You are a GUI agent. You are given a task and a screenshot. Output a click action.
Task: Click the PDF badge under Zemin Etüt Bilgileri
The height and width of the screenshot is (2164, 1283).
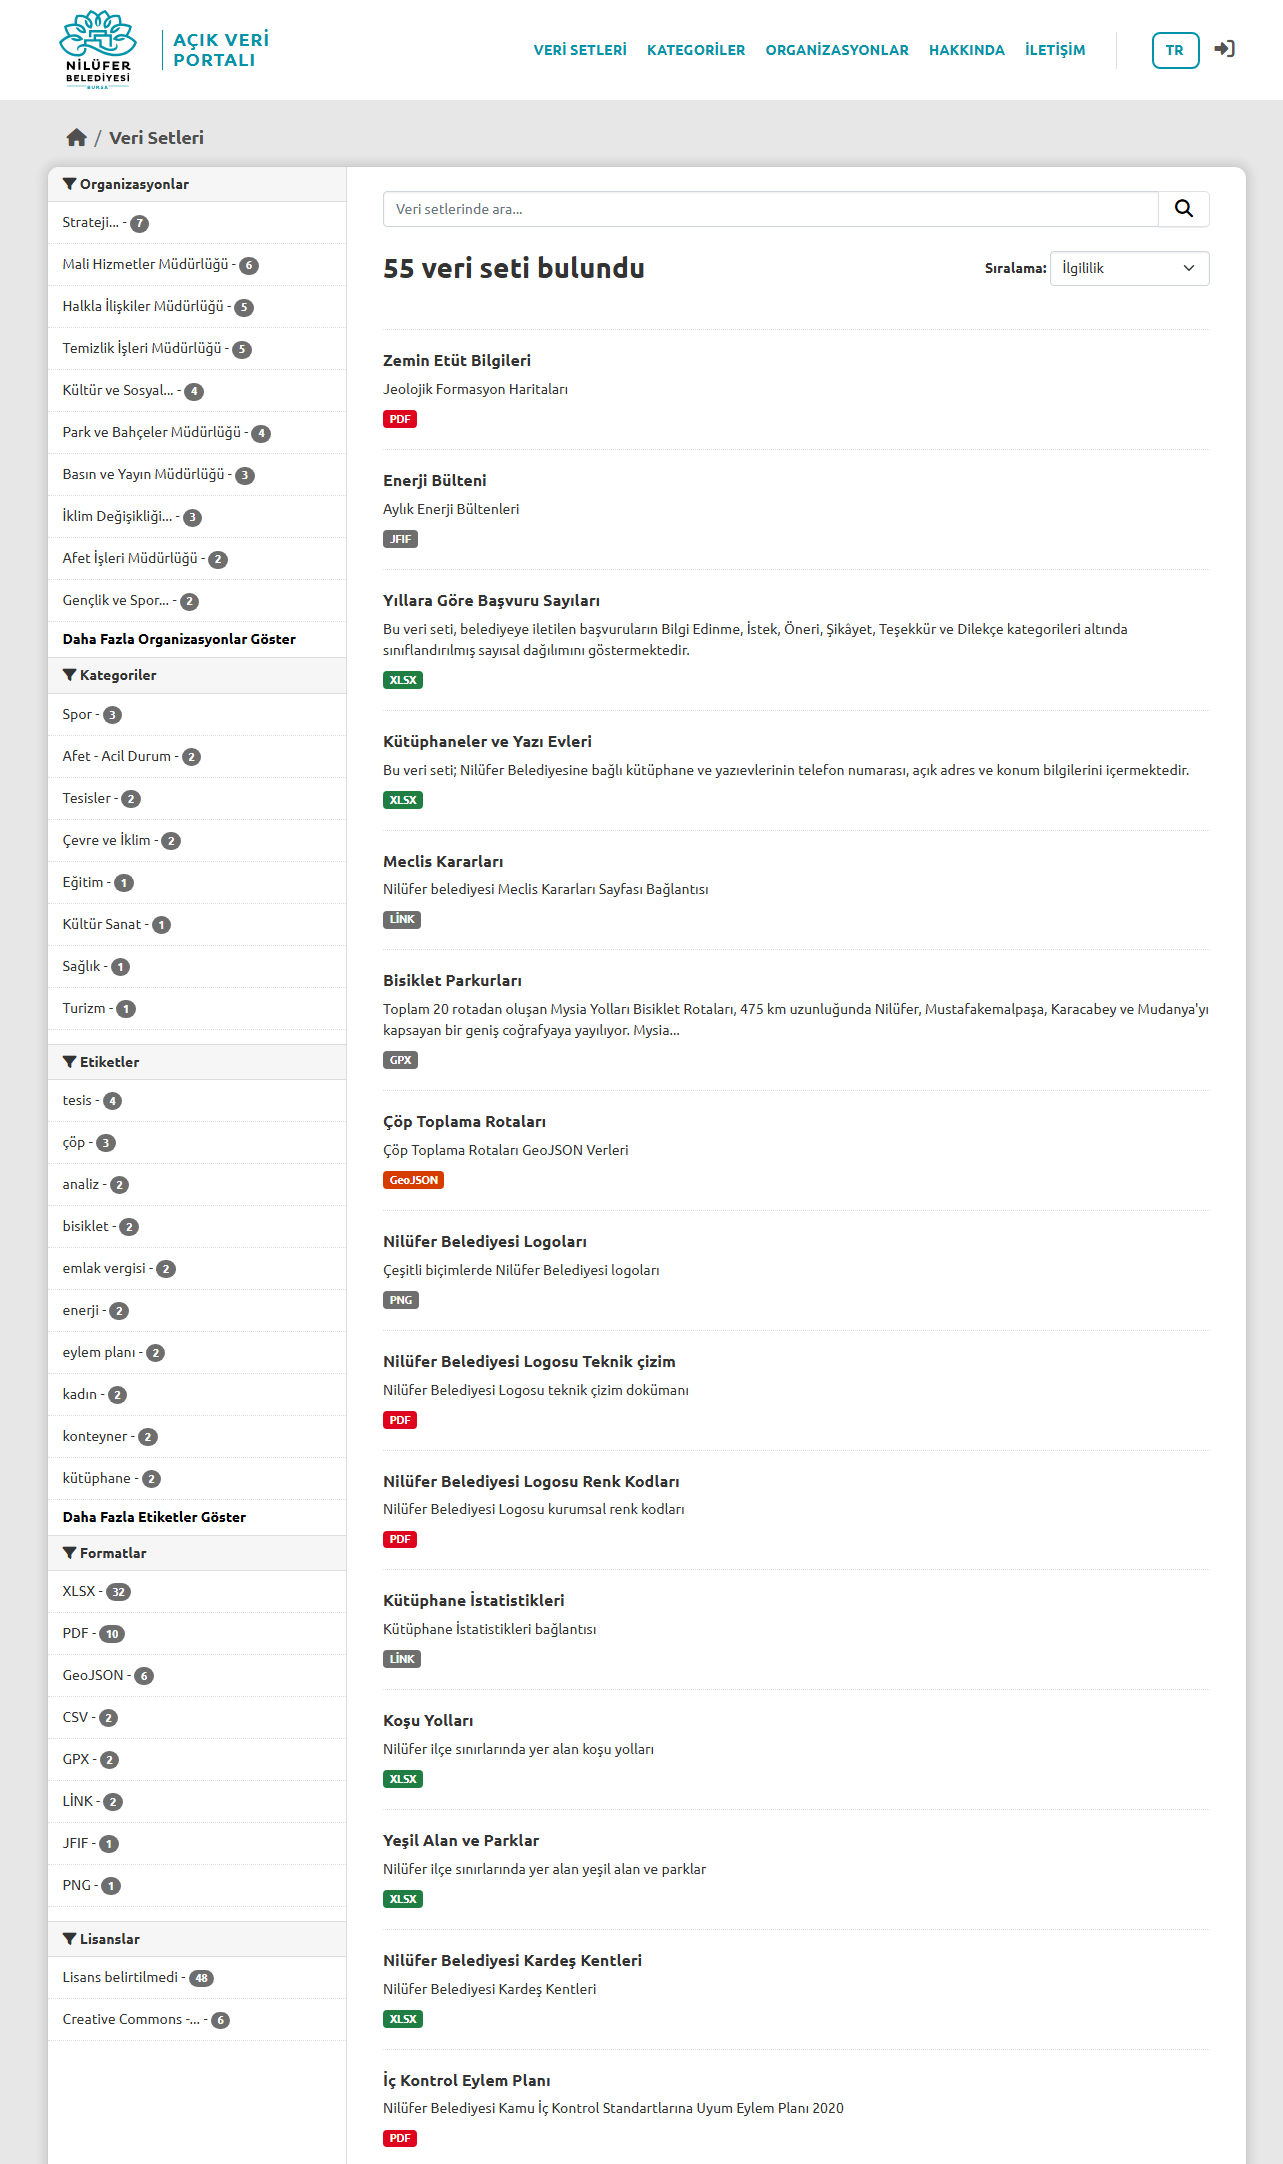(400, 419)
